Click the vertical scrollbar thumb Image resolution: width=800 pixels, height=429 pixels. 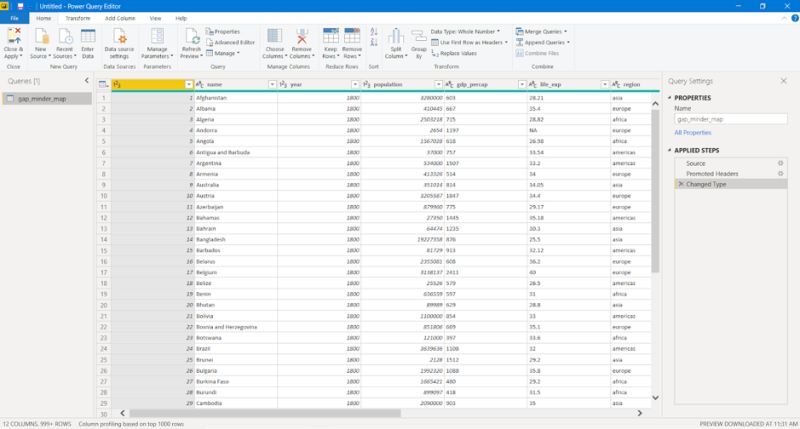click(x=656, y=191)
